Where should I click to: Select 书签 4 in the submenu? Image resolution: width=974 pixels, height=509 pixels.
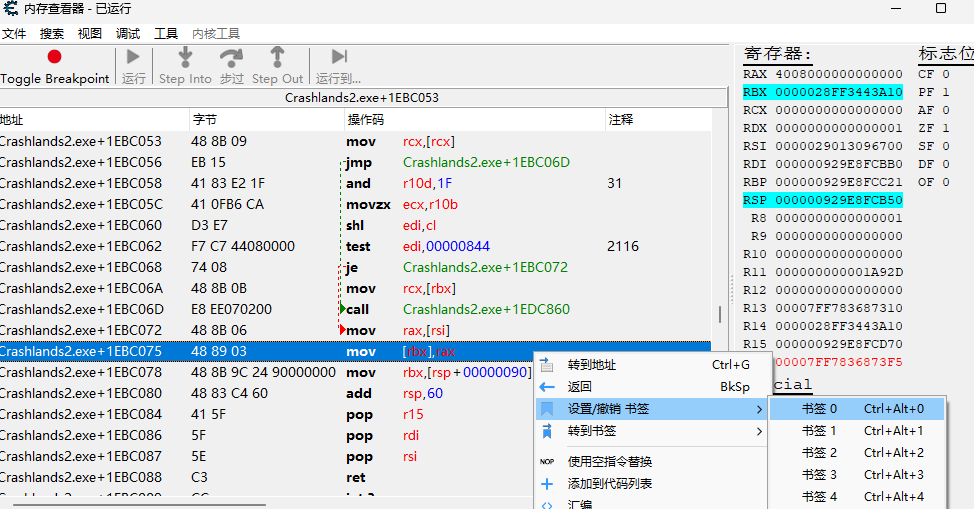click(857, 497)
